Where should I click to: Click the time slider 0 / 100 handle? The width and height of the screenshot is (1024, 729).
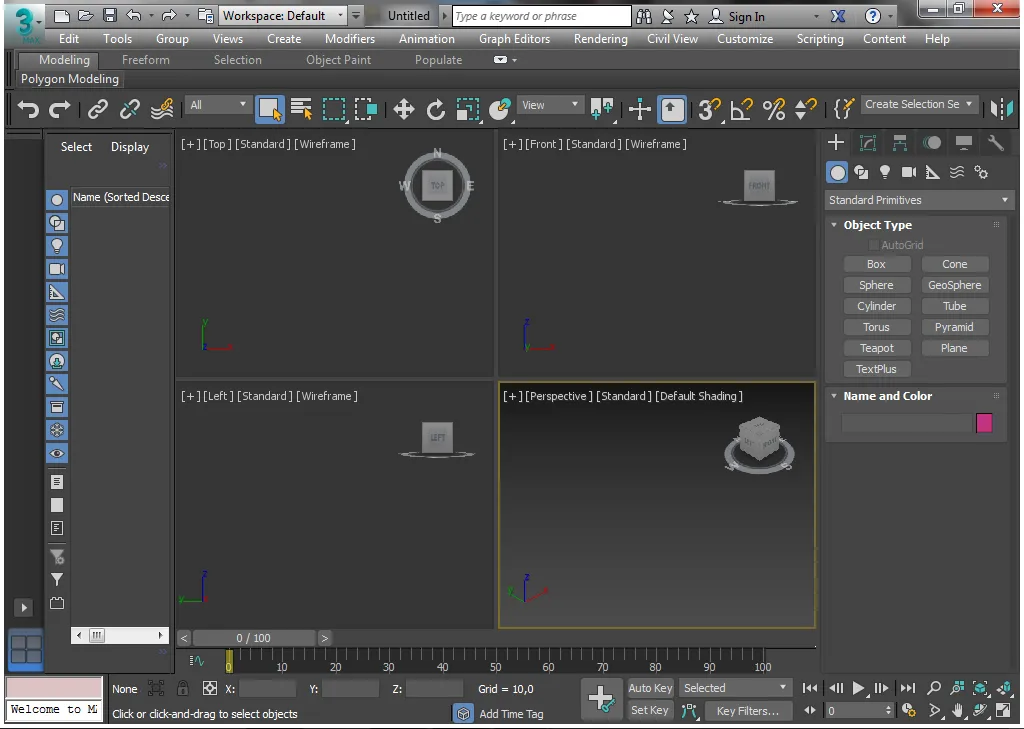pyautogui.click(x=255, y=638)
